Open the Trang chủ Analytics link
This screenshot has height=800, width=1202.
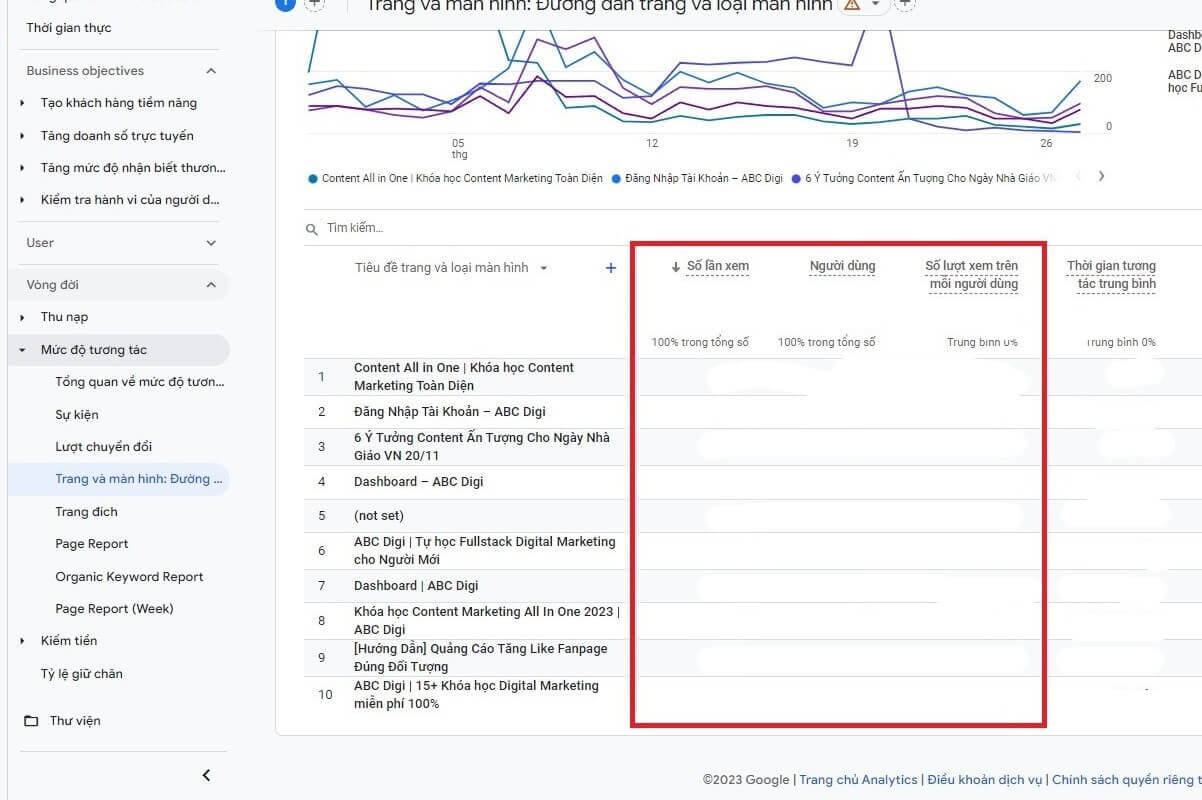coord(858,780)
